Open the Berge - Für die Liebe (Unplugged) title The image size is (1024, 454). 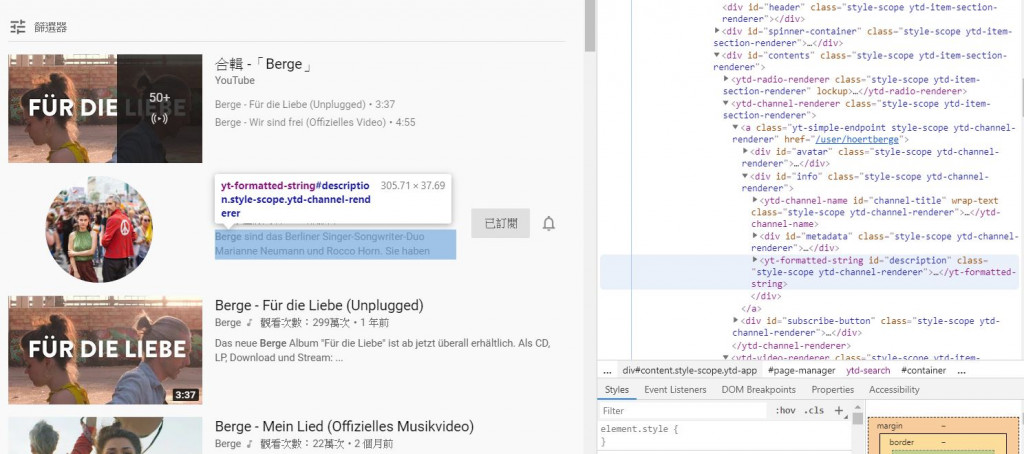click(x=319, y=305)
